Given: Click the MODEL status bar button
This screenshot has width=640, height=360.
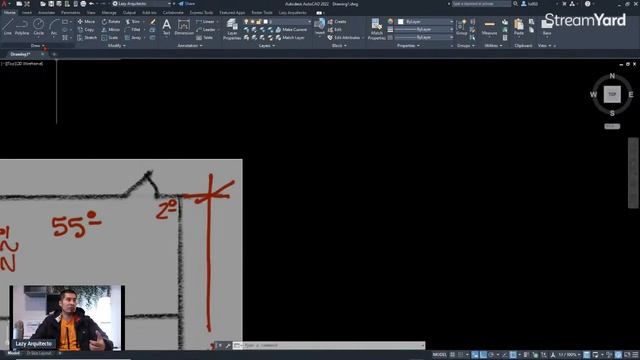Looking at the screenshot, I should [439, 355].
